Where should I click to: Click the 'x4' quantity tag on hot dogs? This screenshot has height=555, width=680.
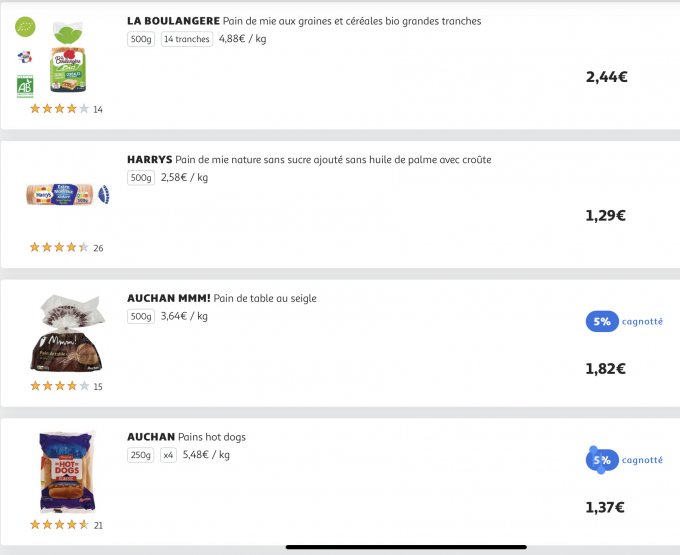168,455
